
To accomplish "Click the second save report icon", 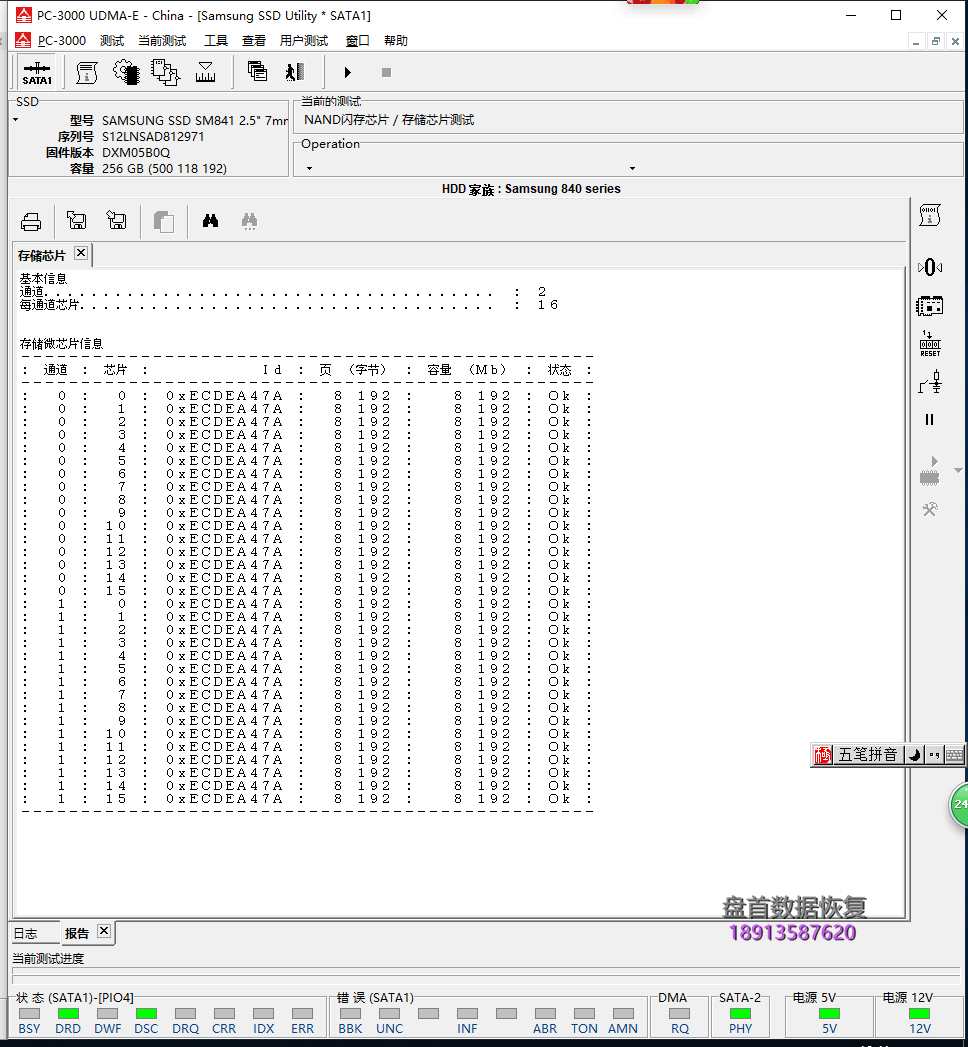I will tap(116, 220).
